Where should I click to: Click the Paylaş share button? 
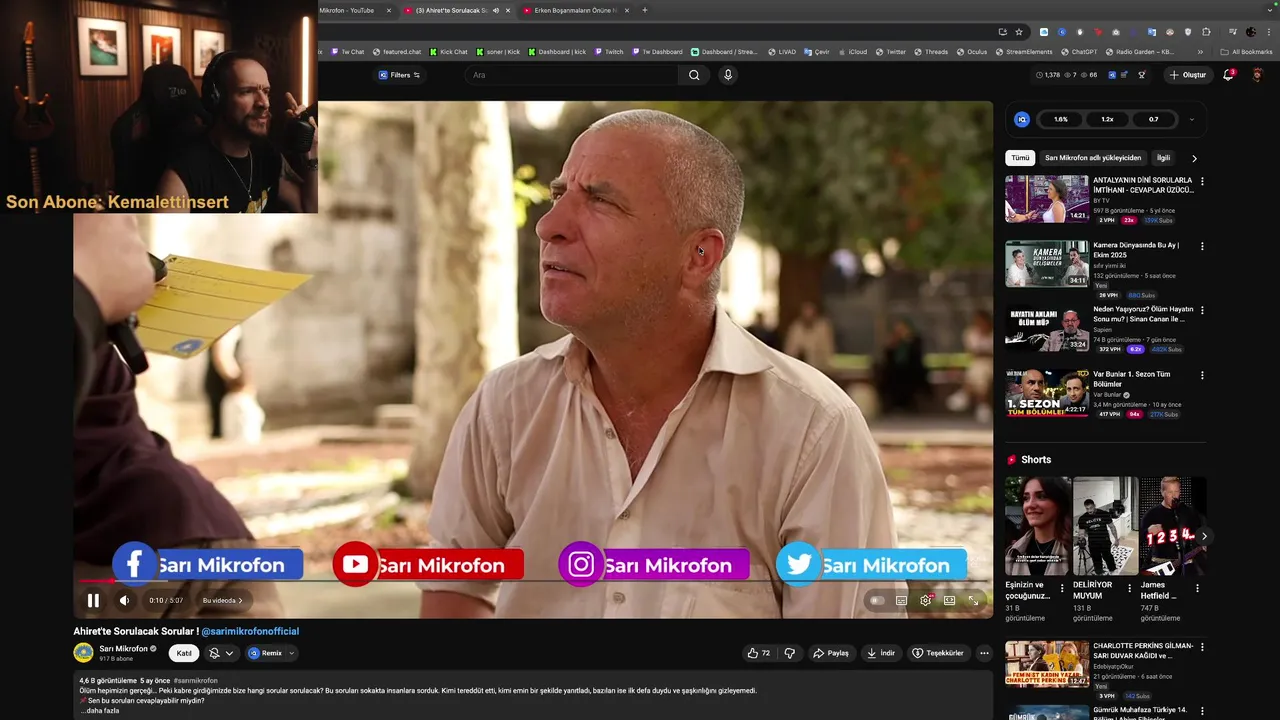pos(831,653)
